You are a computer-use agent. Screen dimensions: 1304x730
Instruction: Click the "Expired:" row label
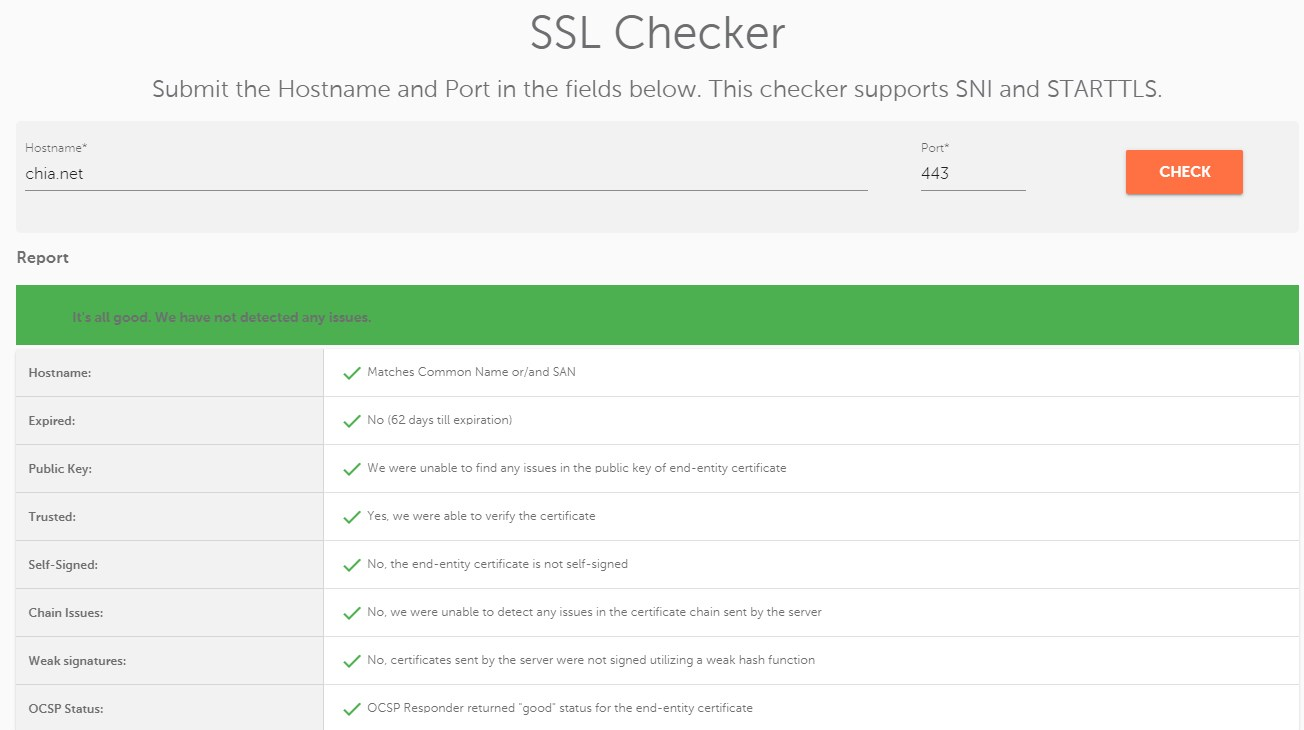(52, 421)
